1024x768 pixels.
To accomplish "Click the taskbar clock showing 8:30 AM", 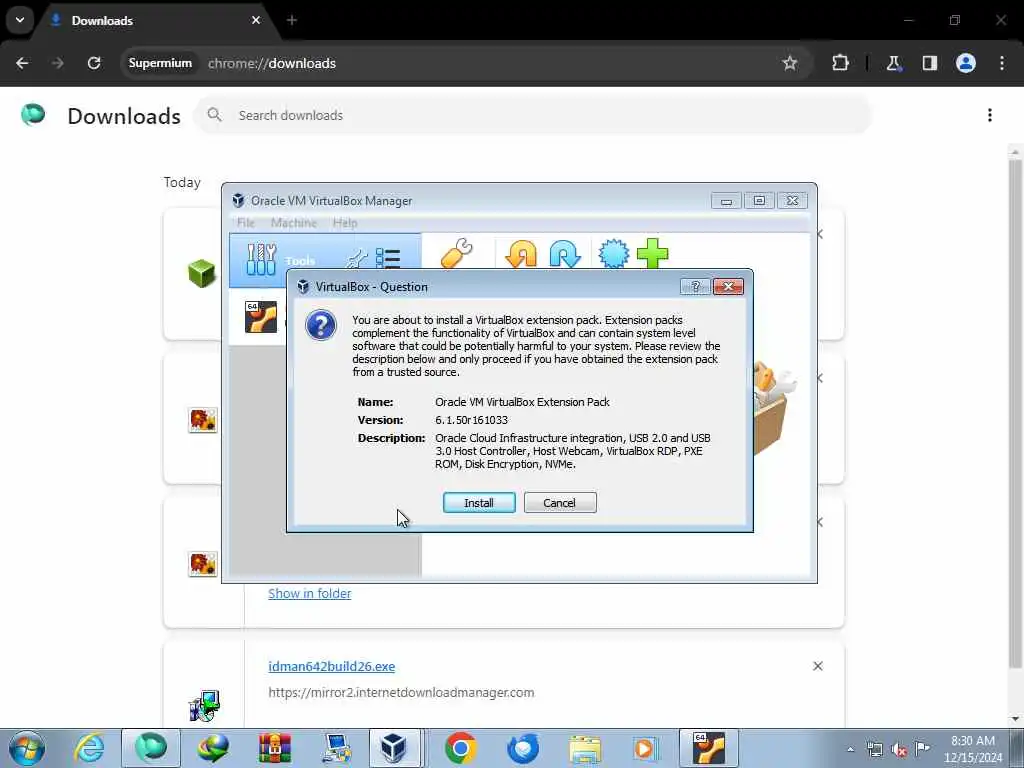I will pyautogui.click(x=972, y=749).
